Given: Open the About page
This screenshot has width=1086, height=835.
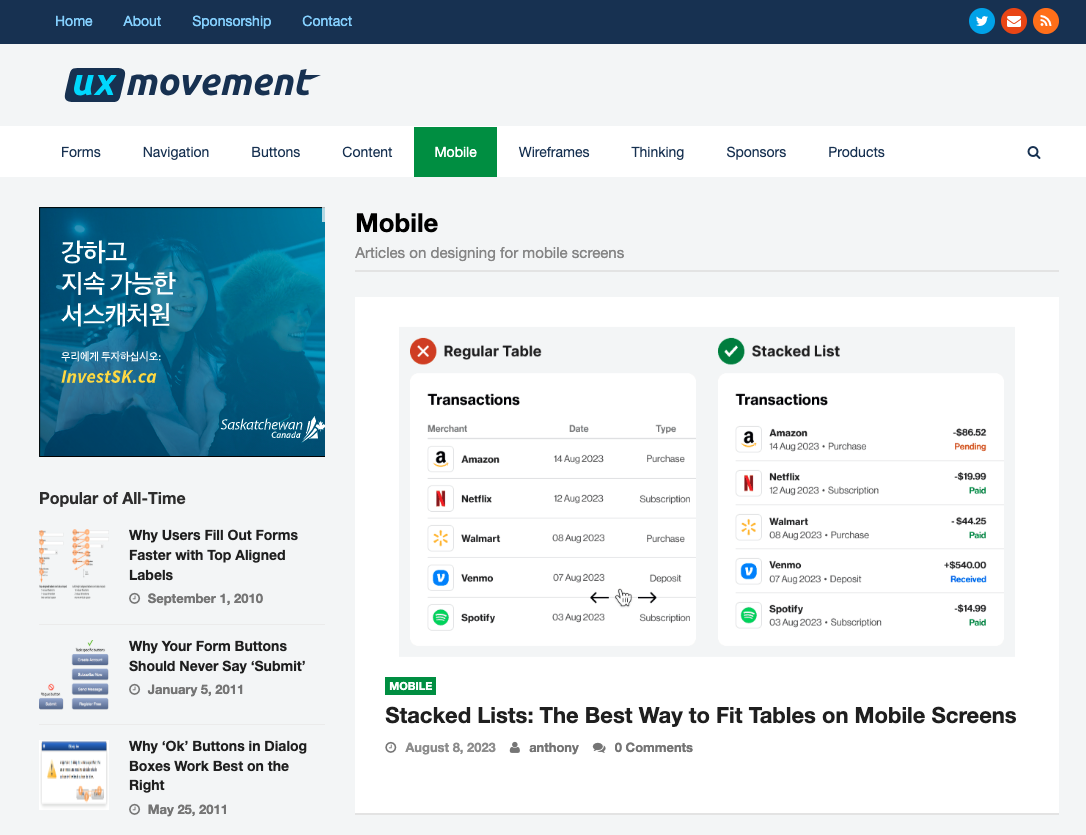Looking at the screenshot, I should click(x=142, y=21).
